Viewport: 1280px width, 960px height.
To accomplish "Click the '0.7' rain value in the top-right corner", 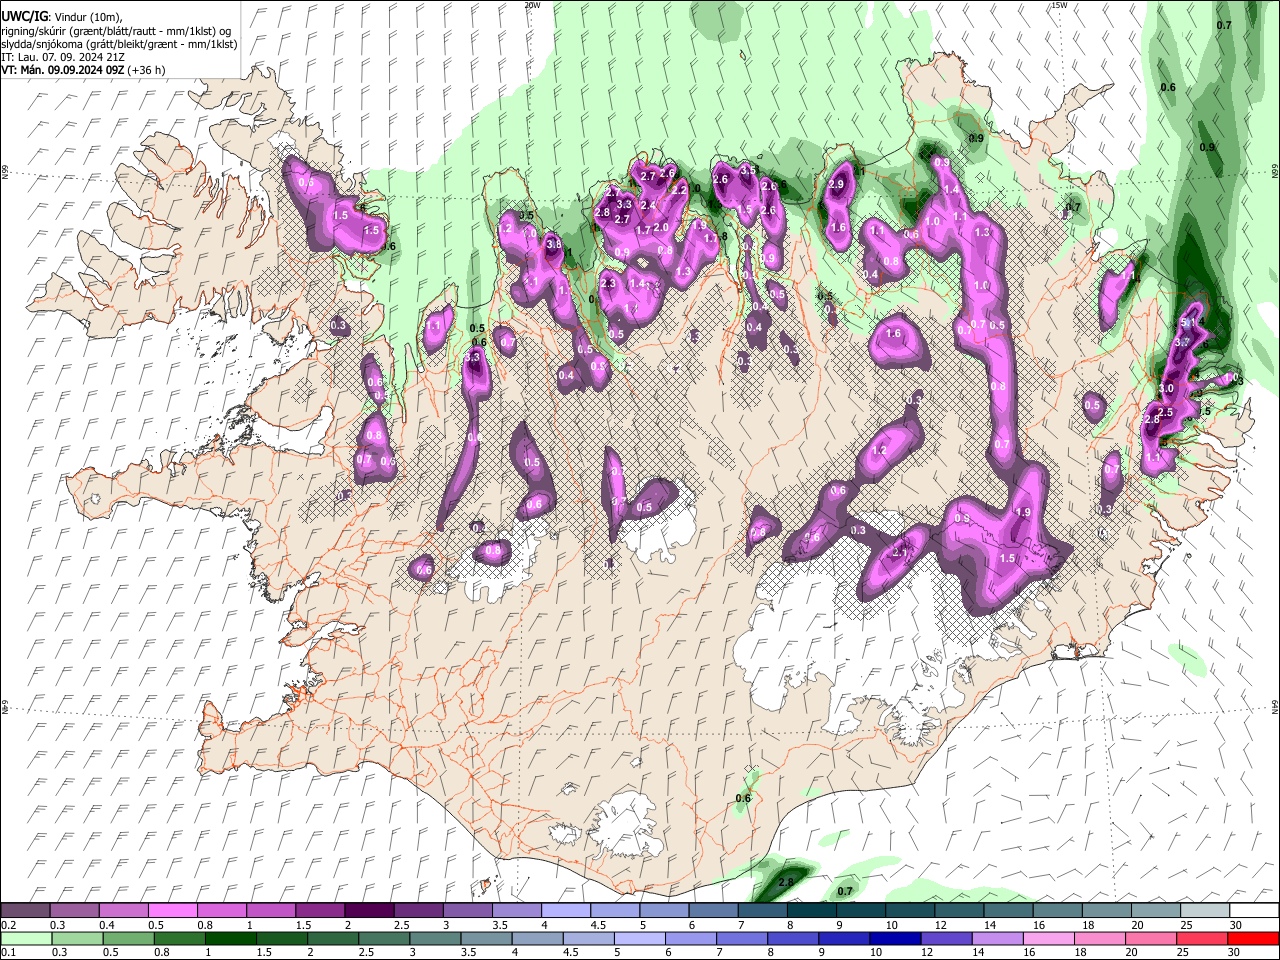I will (1224, 25).
